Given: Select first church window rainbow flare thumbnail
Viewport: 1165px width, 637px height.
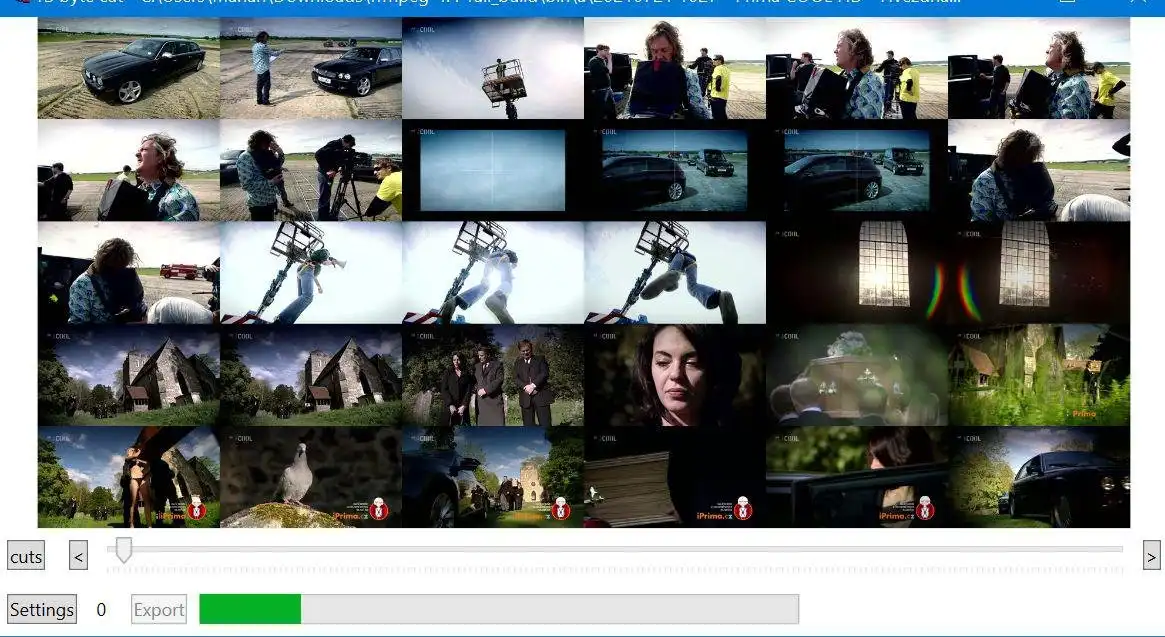Looking at the screenshot, I should (x=857, y=272).
